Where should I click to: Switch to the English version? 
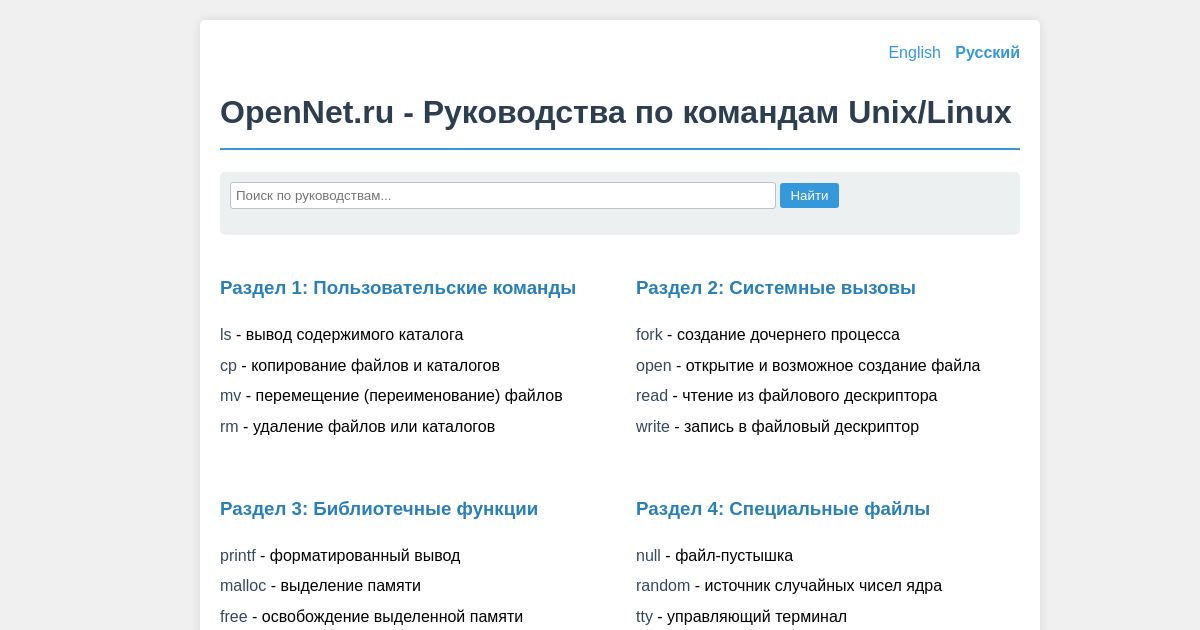pos(914,52)
